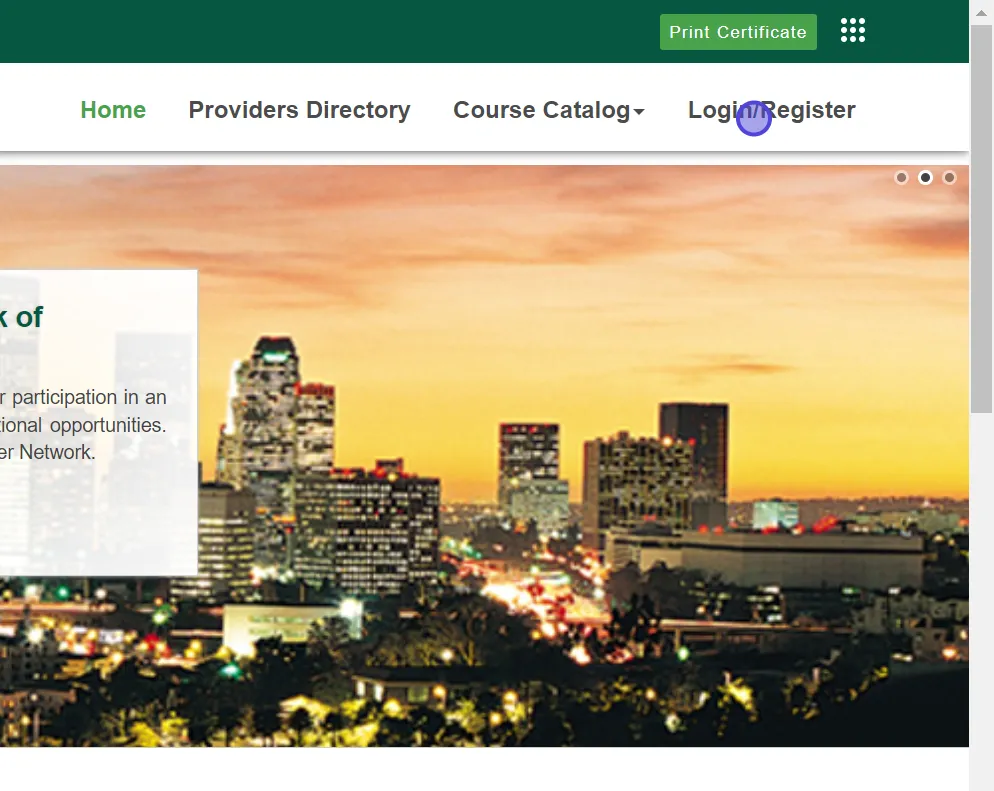The width and height of the screenshot is (994, 791).
Task: Click the Print Certificate button
Action: point(738,32)
